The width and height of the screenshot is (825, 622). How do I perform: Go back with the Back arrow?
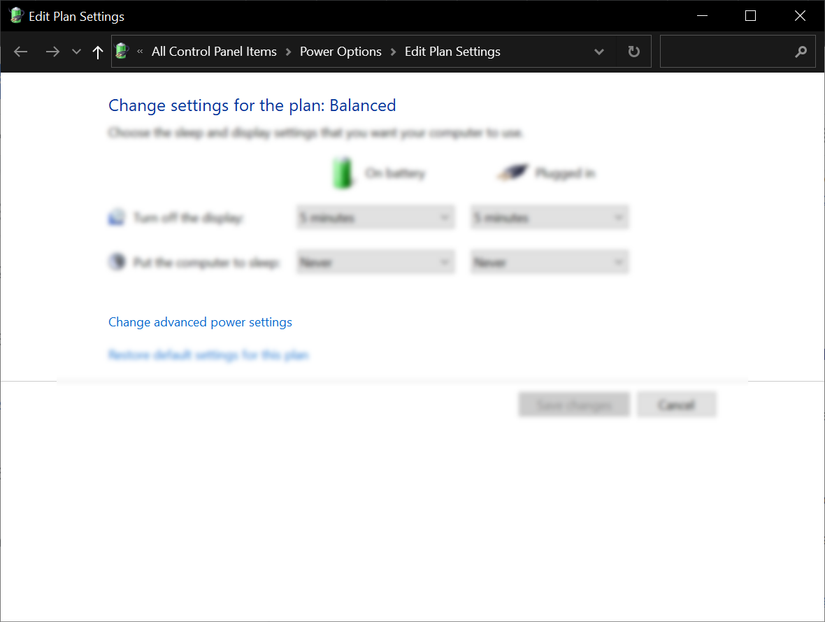(x=21, y=52)
